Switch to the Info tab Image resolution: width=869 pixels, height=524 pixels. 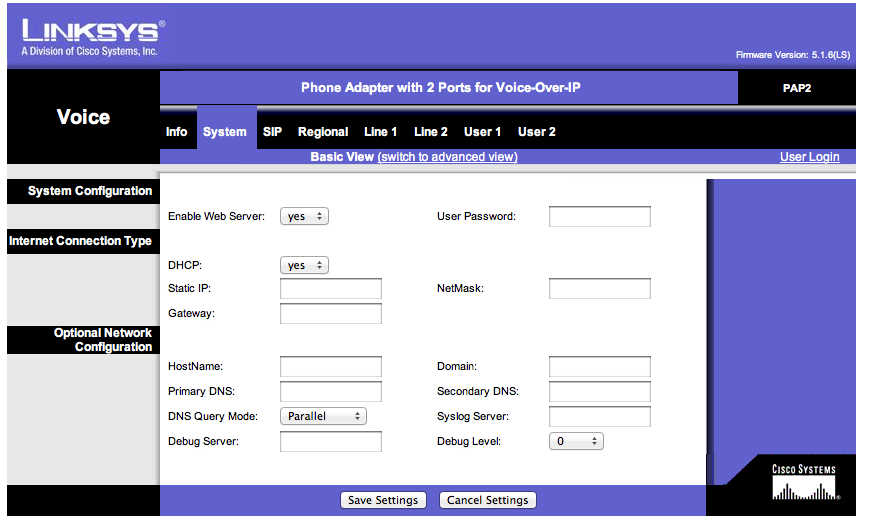[x=176, y=132]
